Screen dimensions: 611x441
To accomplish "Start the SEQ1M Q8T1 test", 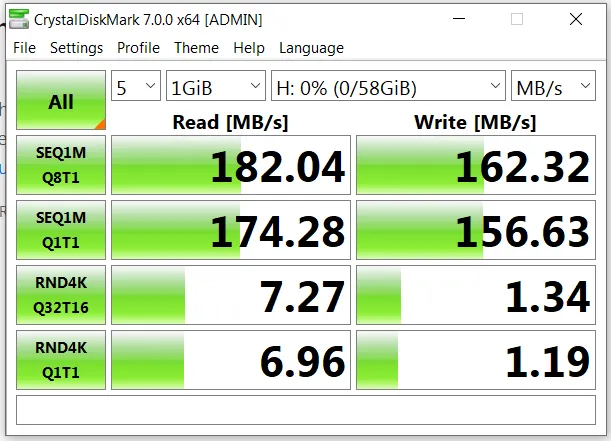I will [61, 165].
